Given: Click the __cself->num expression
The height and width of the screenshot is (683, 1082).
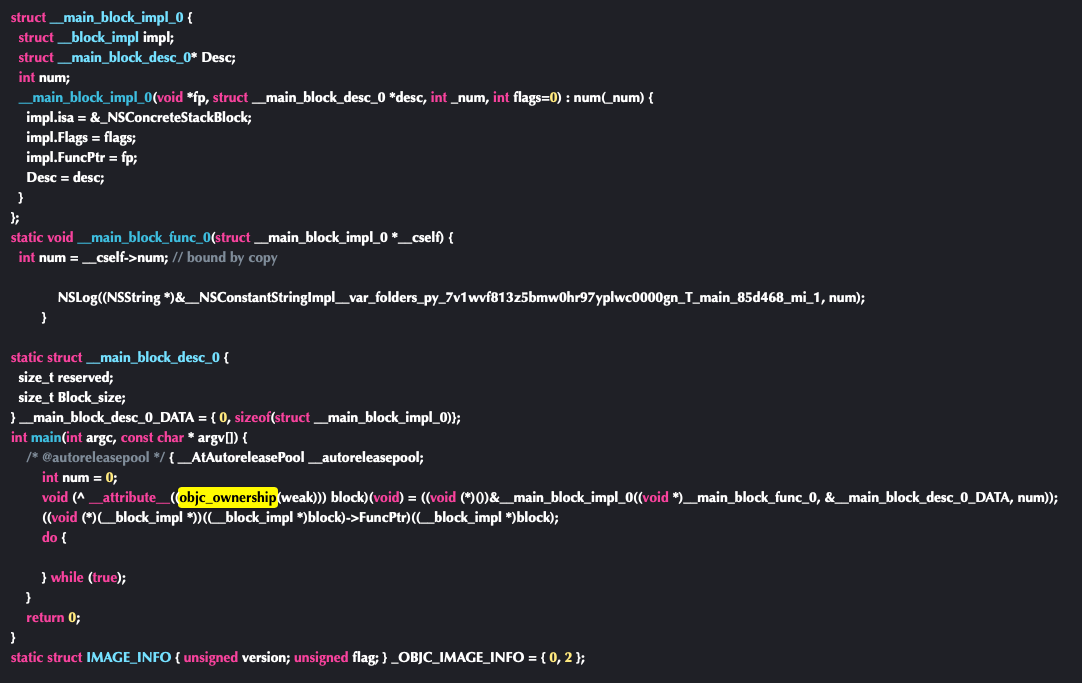Looking at the screenshot, I should pyautogui.click(x=124, y=257).
